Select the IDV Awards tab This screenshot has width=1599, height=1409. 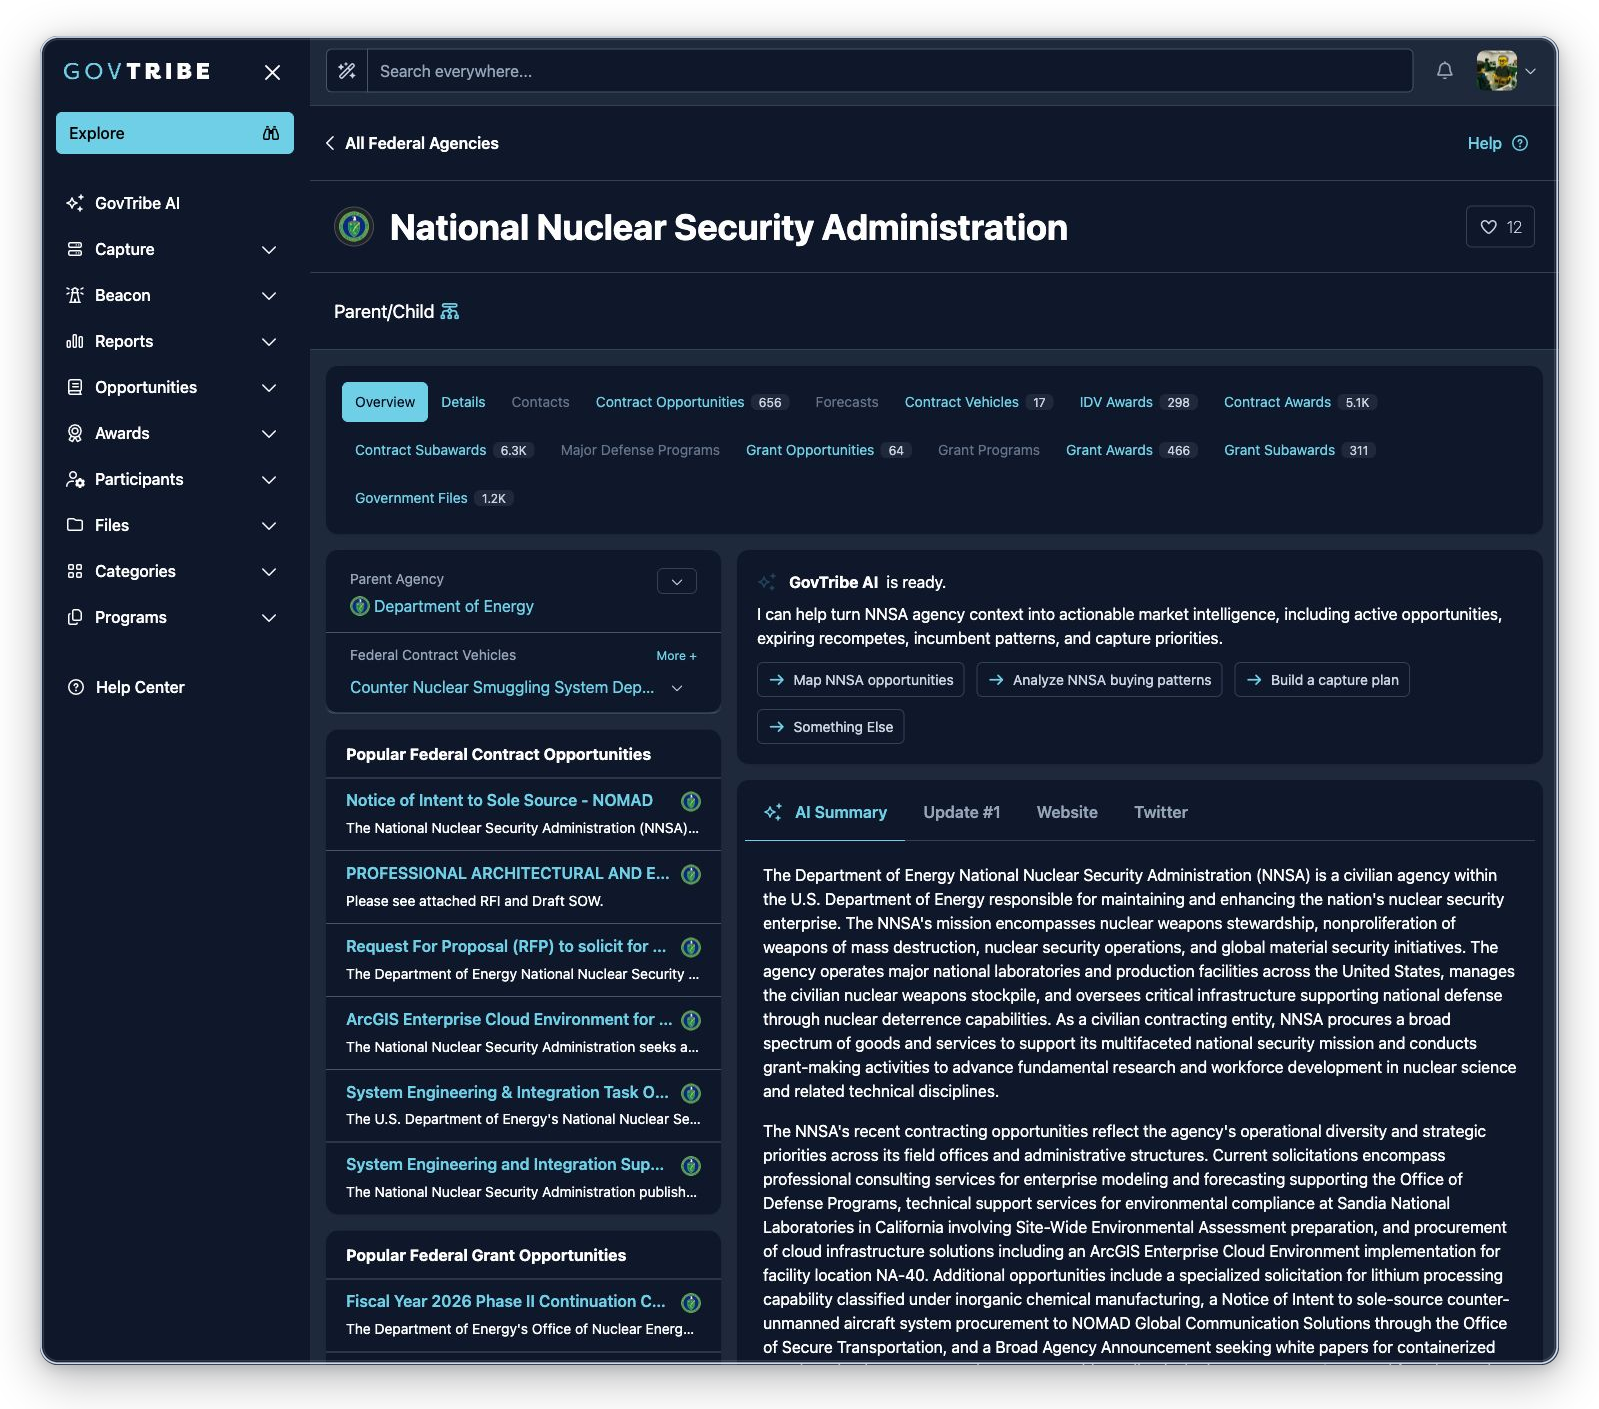[x=1138, y=402]
